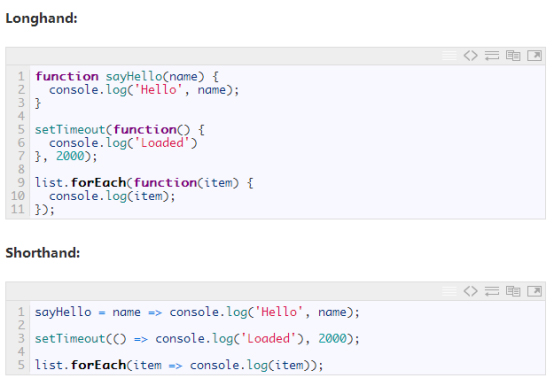554x379 pixels.
Task: Toggle plain code view in Shorthand block
Action: [x=470, y=291]
